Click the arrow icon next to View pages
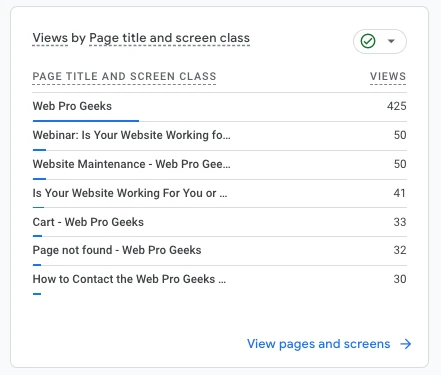 point(406,344)
